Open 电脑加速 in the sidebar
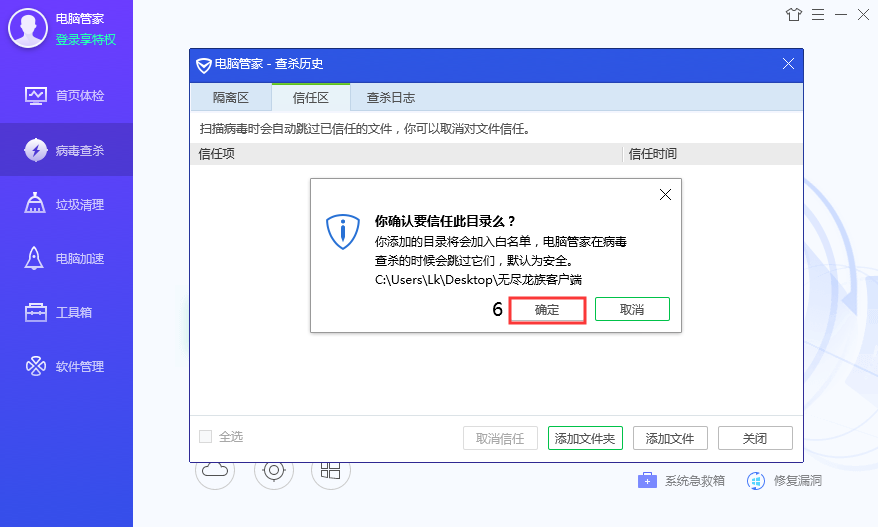878x527 pixels. tap(66, 258)
